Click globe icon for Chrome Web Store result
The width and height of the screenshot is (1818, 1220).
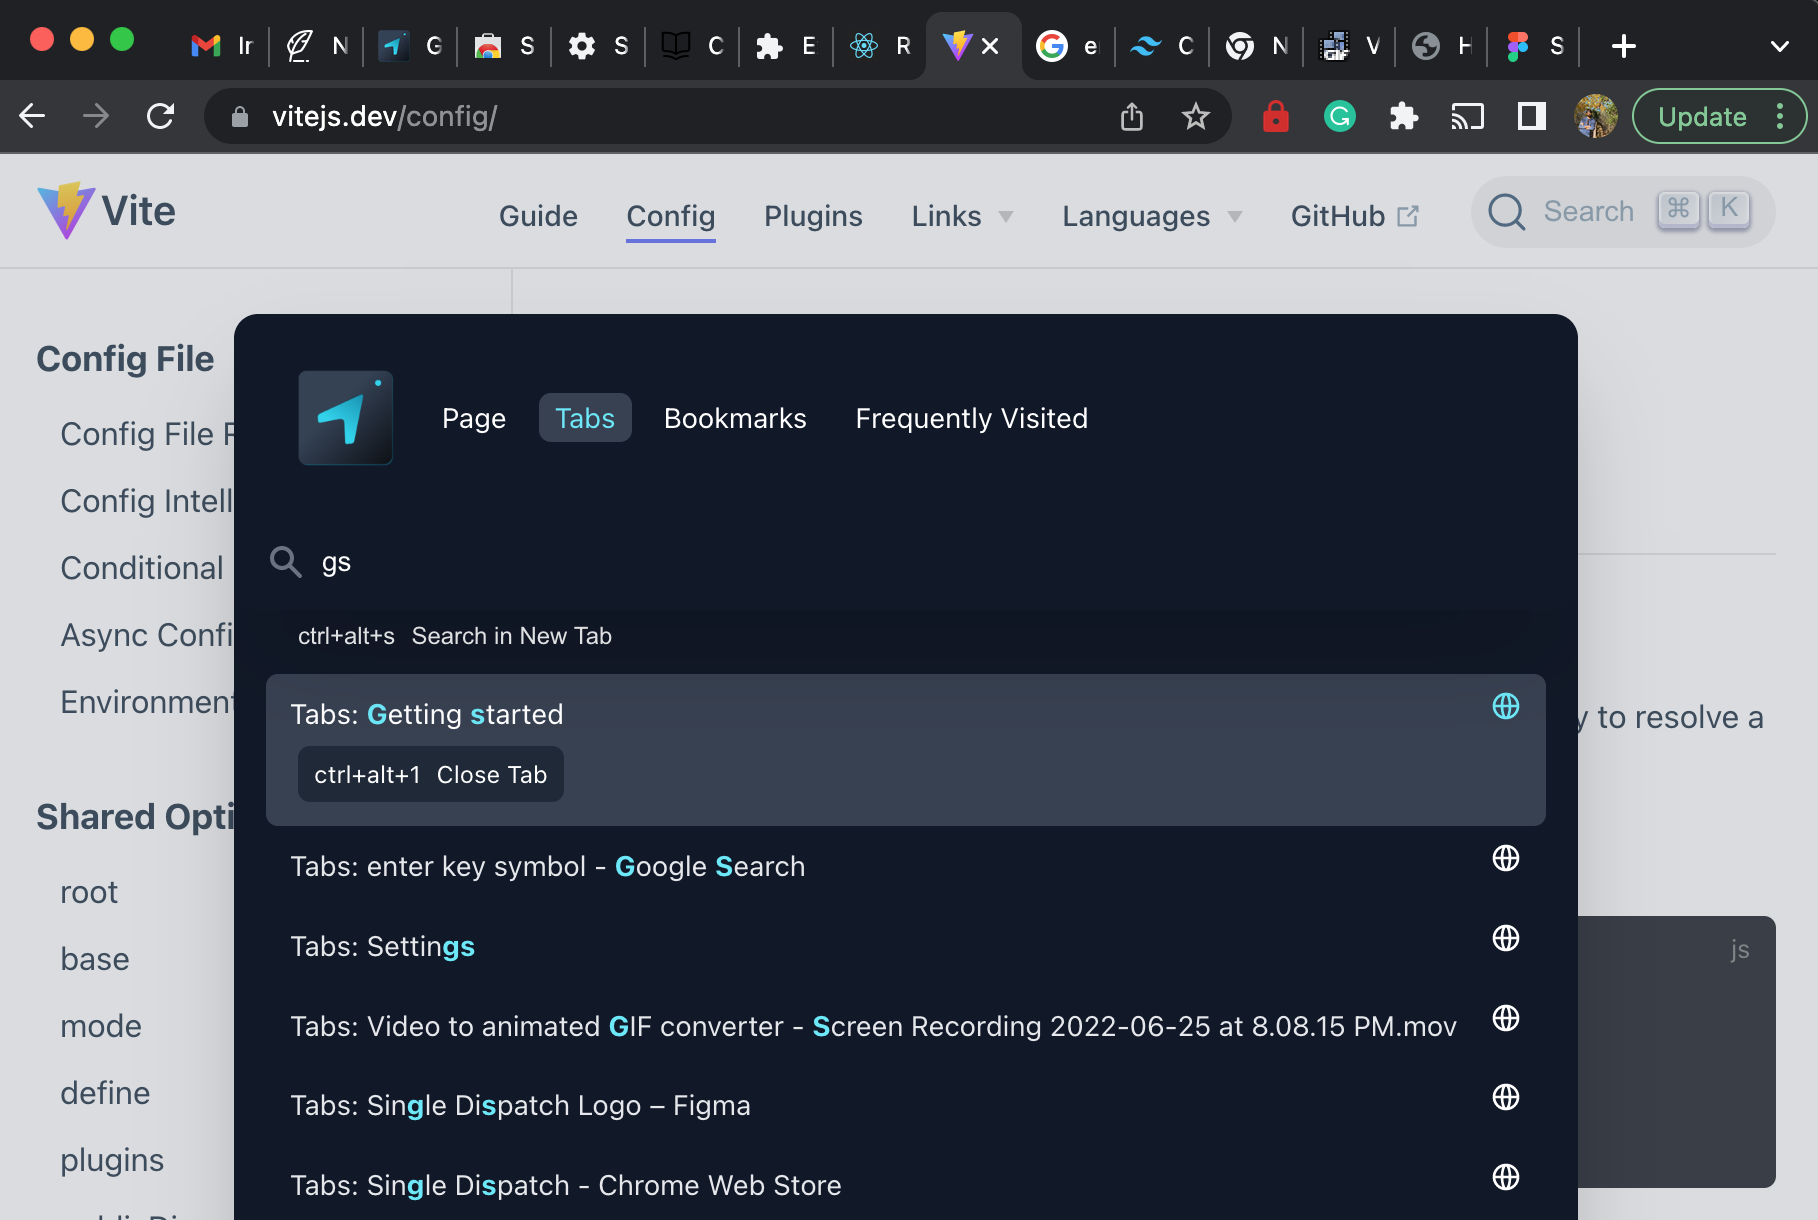pyautogui.click(x=1506, y=1177)
